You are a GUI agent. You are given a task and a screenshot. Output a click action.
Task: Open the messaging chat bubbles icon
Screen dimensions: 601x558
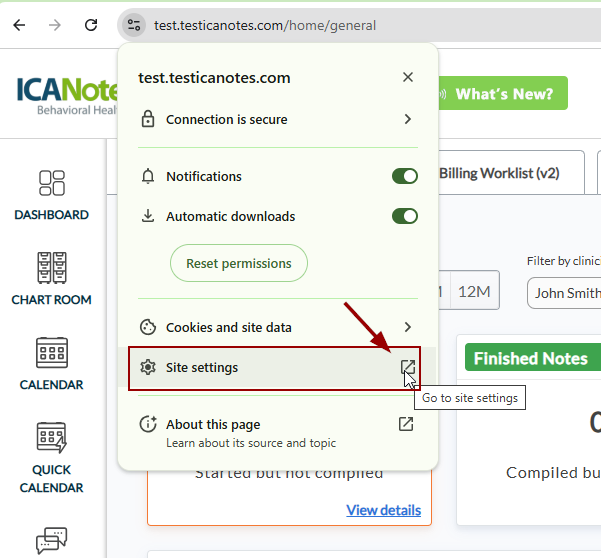(x=52, y=540)
